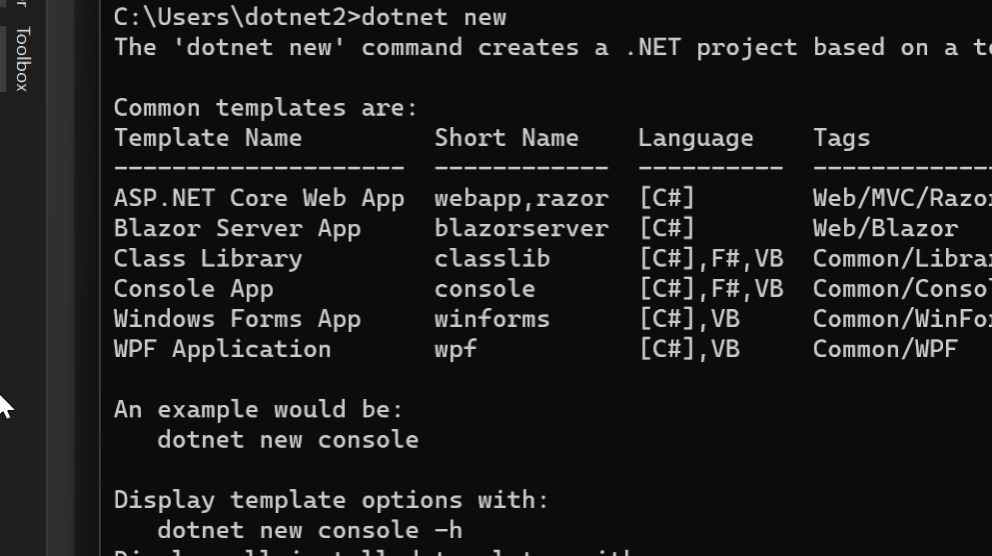Select the 'ASP.NET Core Web App' template name

point(258,198)
